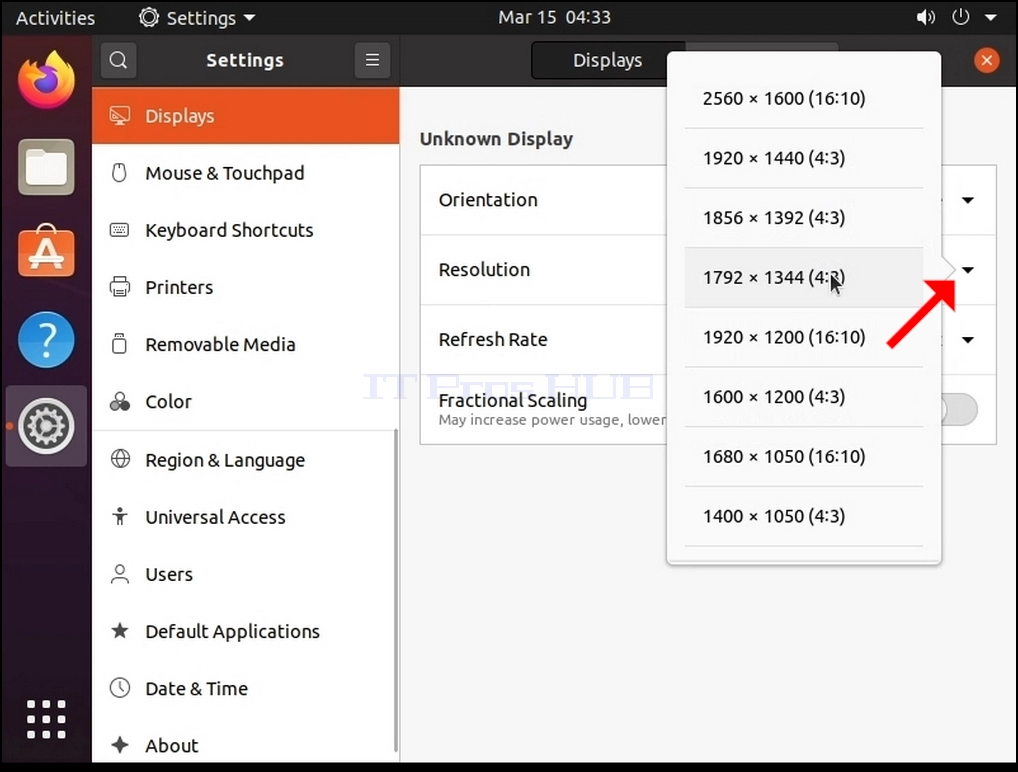
Task: Select 1680 × 1050 (16:10) resolution
Action: pos(804,456)
